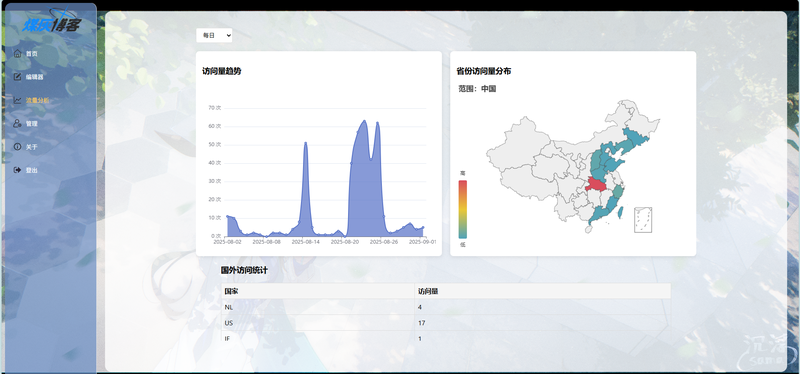Click the home (首页) house icon

coord(17,54)
